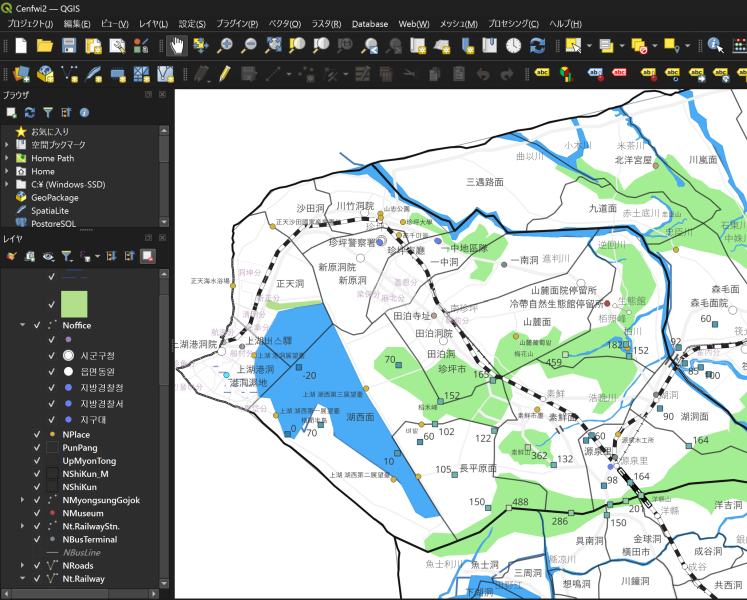This screenshot has width=747, height=600.
Task: Enable the NBusLine layer checkbox
Action: (37, 553)
